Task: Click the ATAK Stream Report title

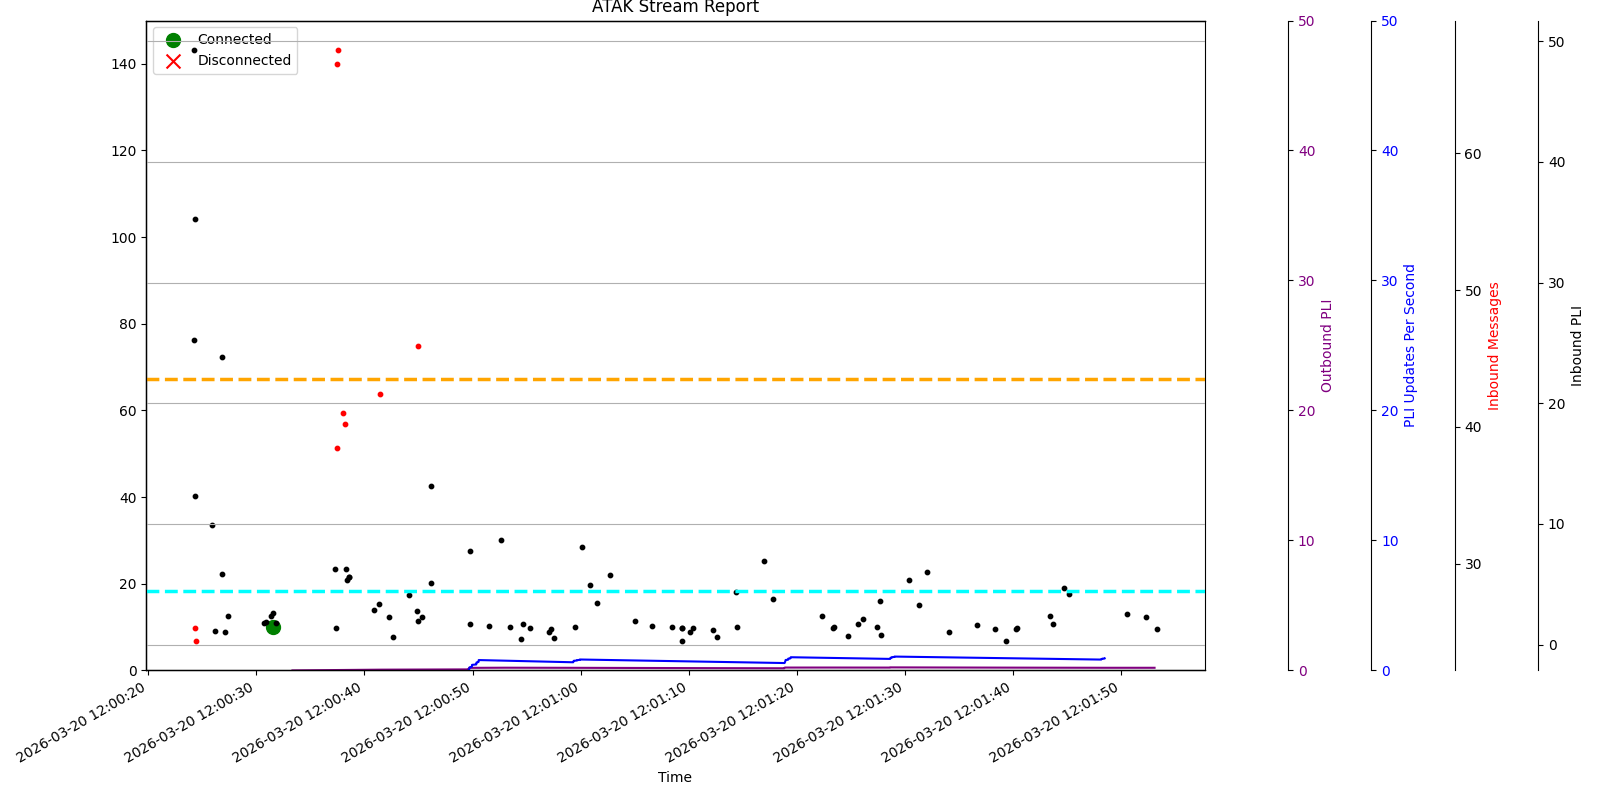Action: click(675, 8)
